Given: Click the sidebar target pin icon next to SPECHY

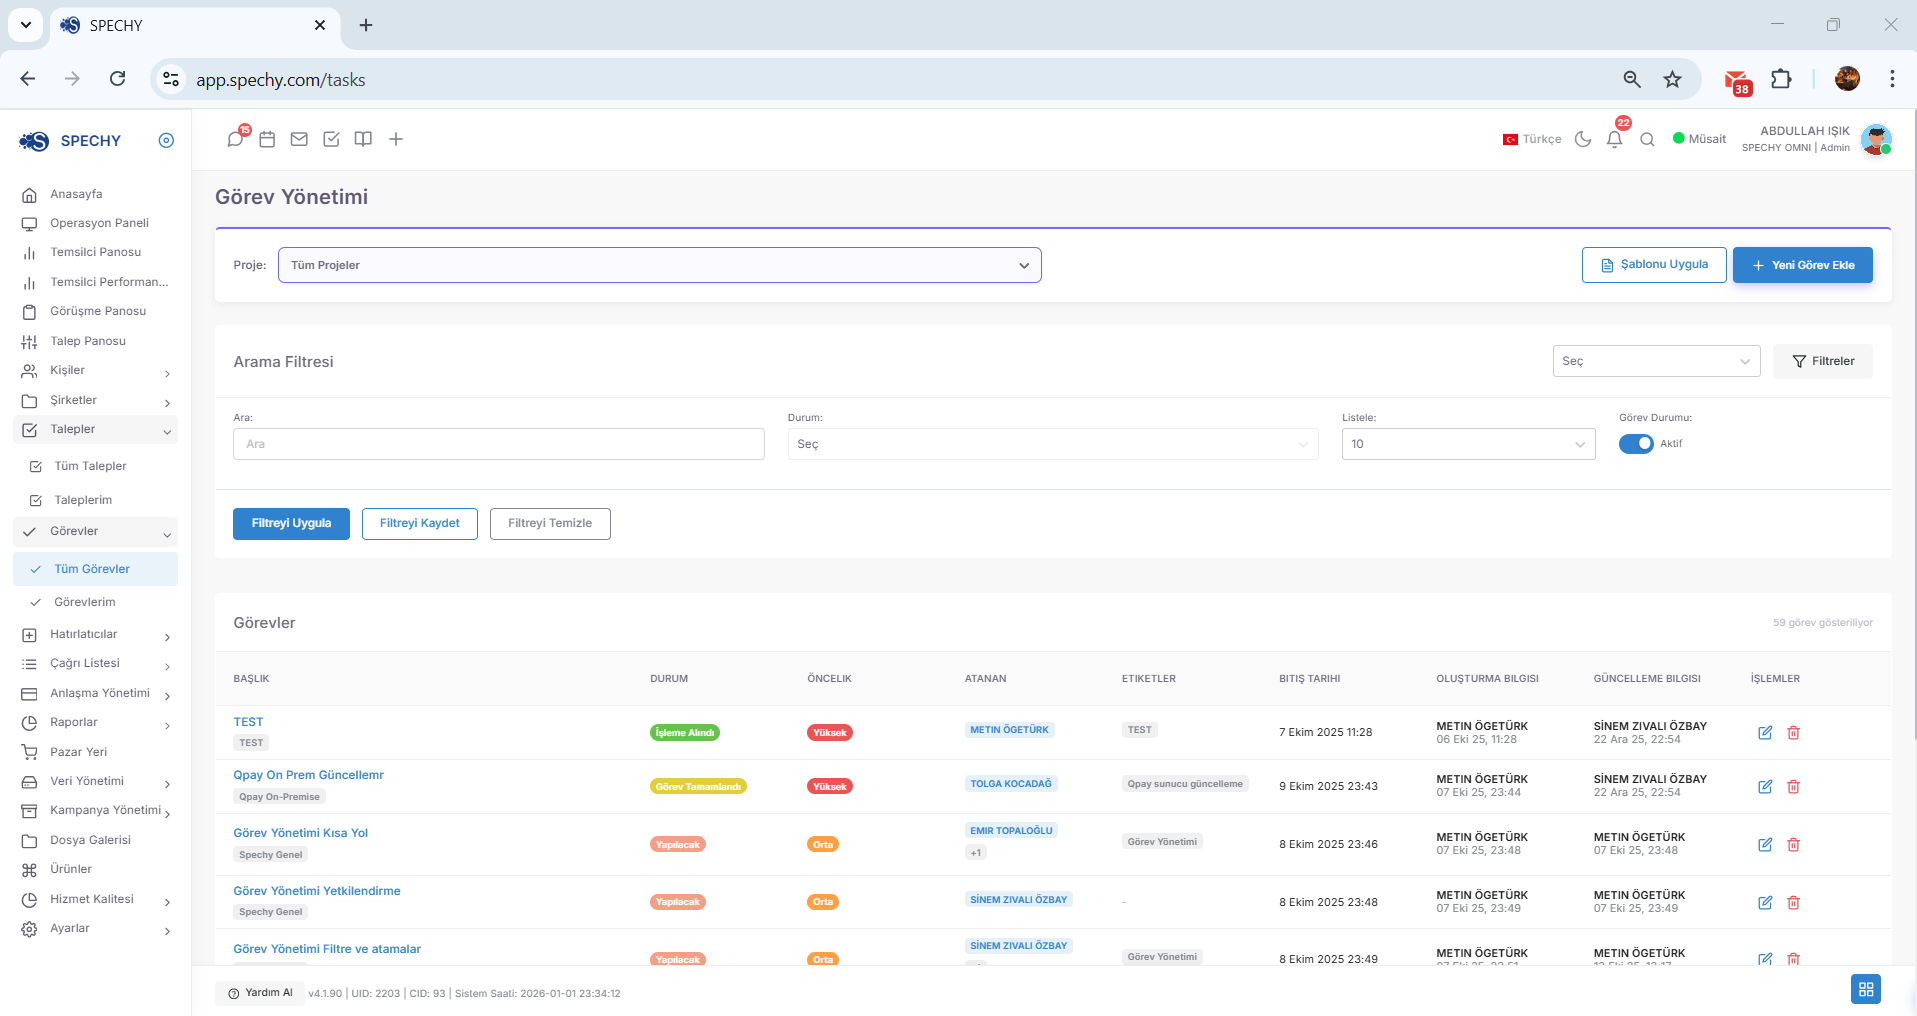Looking at the screenshot, I should coord(166,140).
